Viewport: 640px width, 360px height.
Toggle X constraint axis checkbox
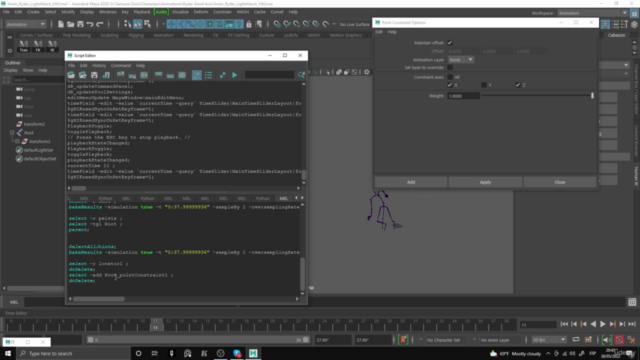pyautogui.click(x=450, y=85)
